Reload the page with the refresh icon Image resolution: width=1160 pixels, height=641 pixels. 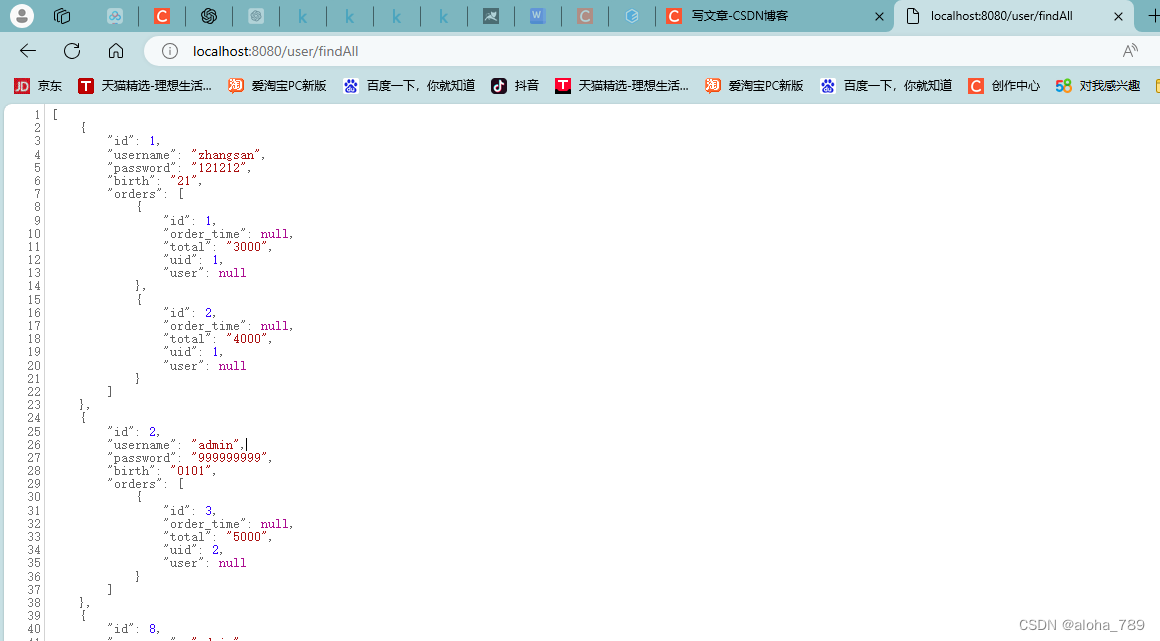click(x=72, y=51)
